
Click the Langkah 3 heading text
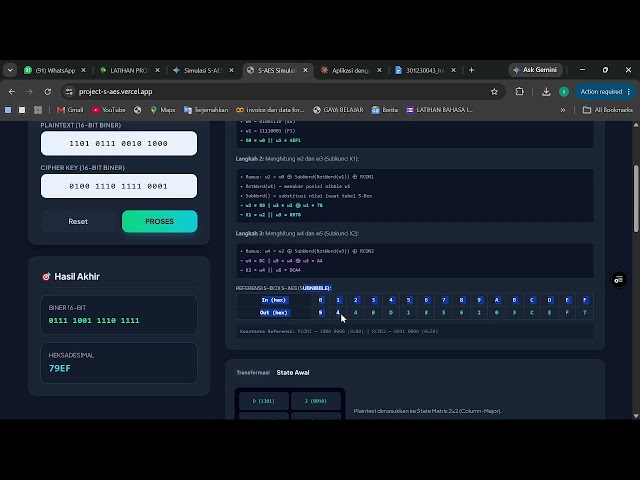coord(297,233)
